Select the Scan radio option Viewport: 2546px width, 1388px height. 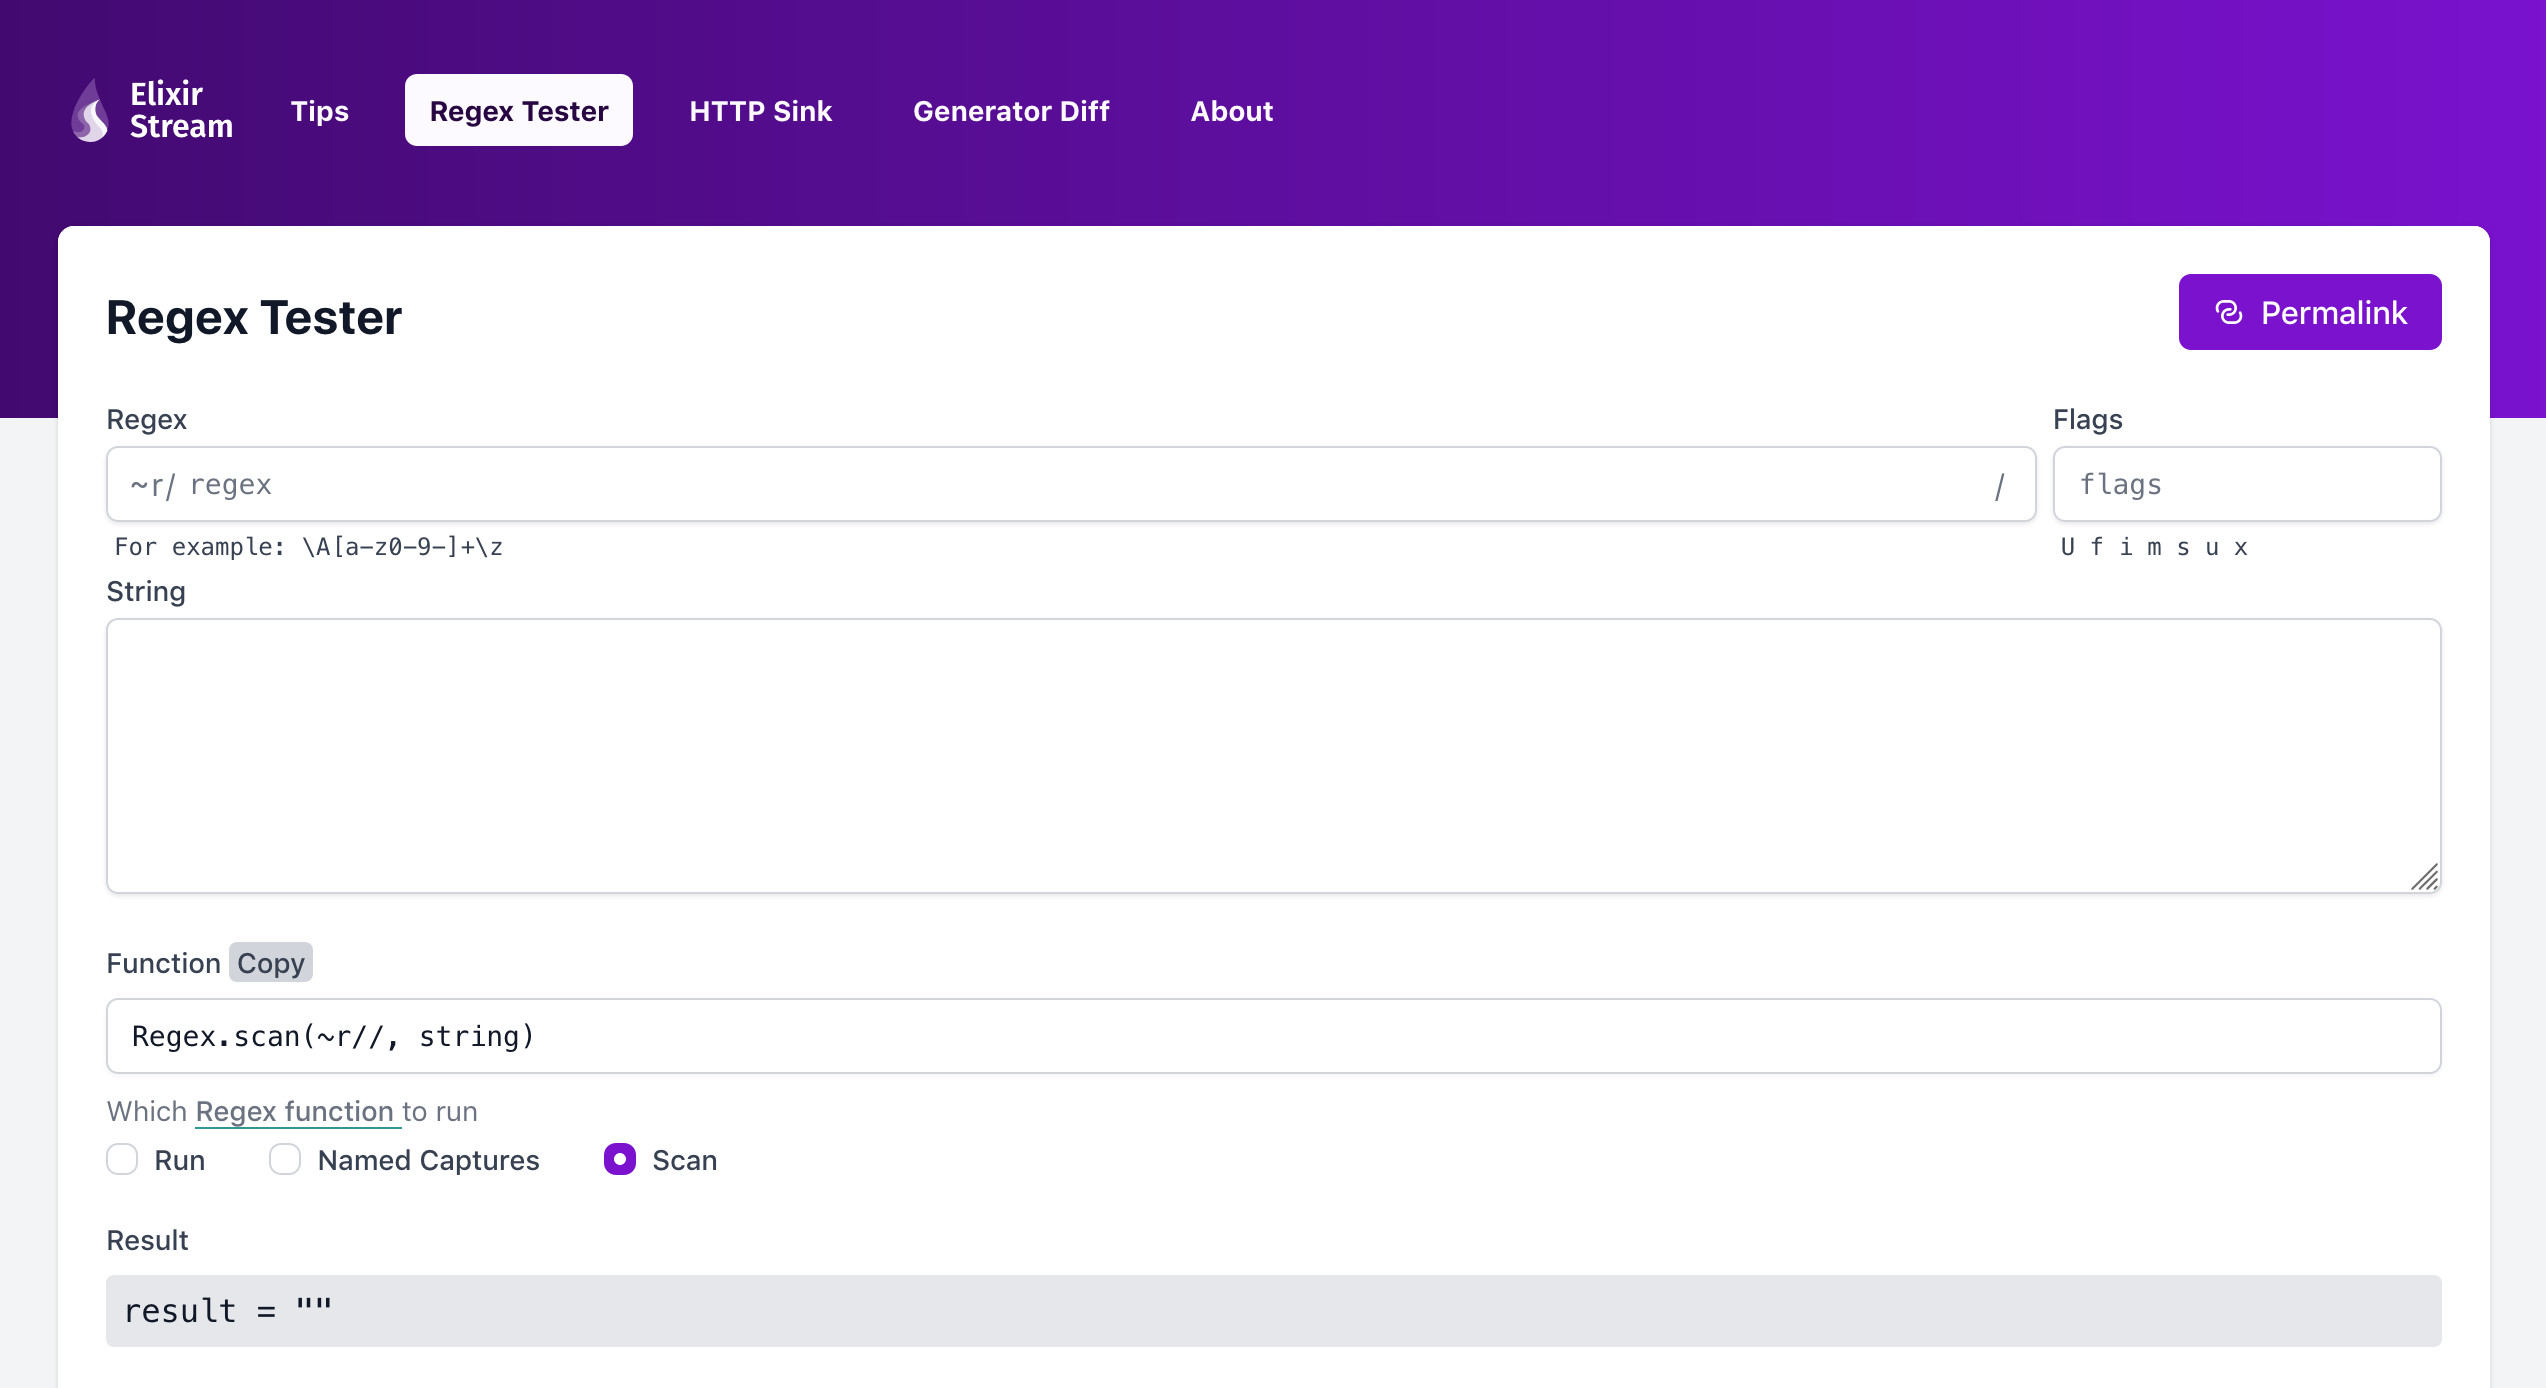point(620,1159)
